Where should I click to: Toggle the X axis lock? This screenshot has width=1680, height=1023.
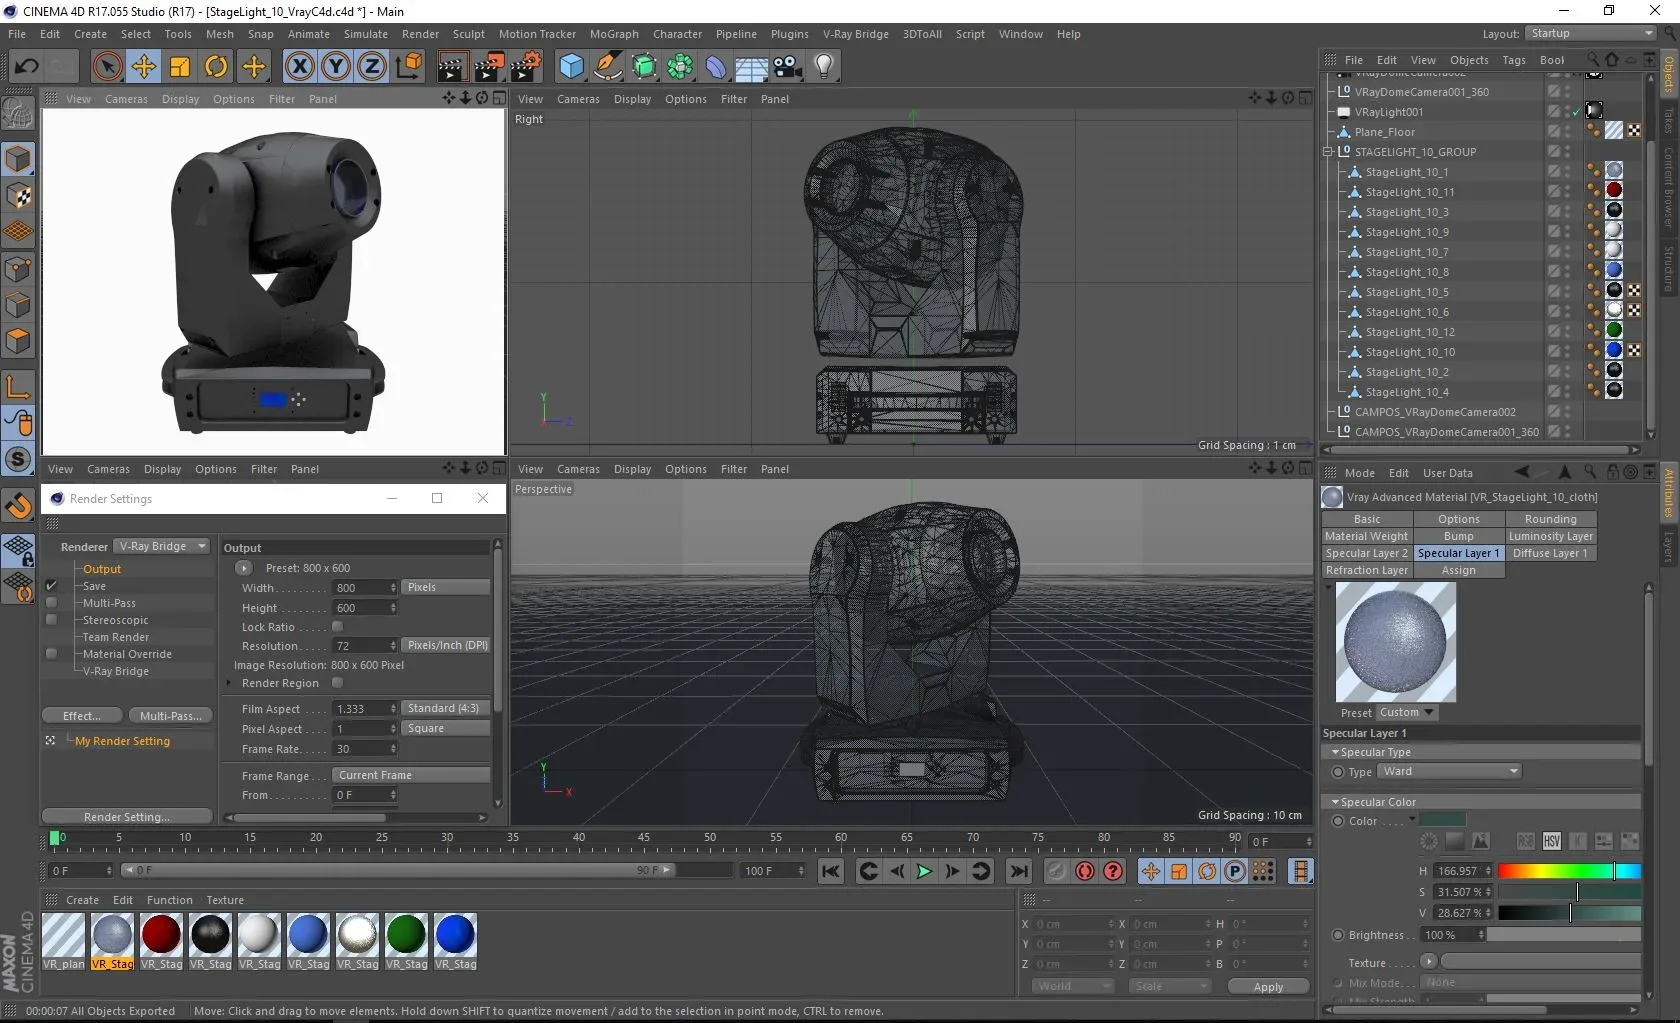tap(299, 67)
